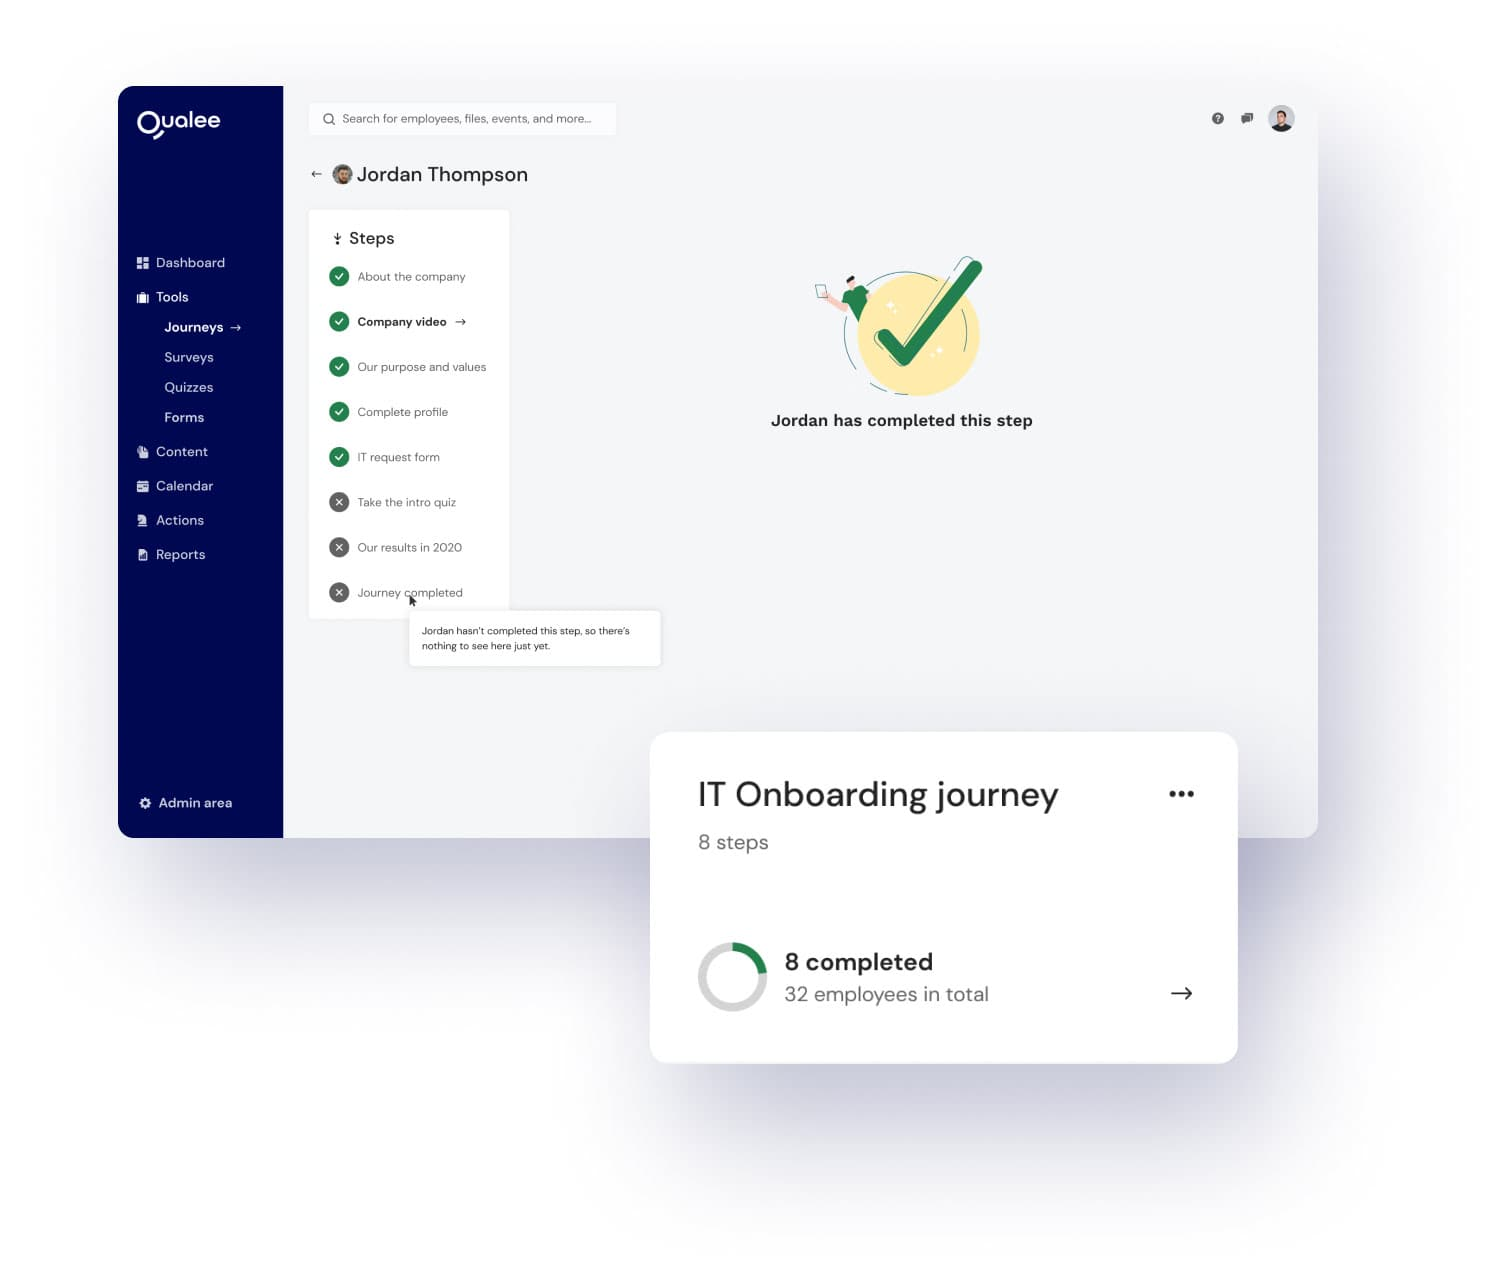The height and width of the screenshot is (1278, 1500).
Task: Go back with the left arrow
Action: 316,174
